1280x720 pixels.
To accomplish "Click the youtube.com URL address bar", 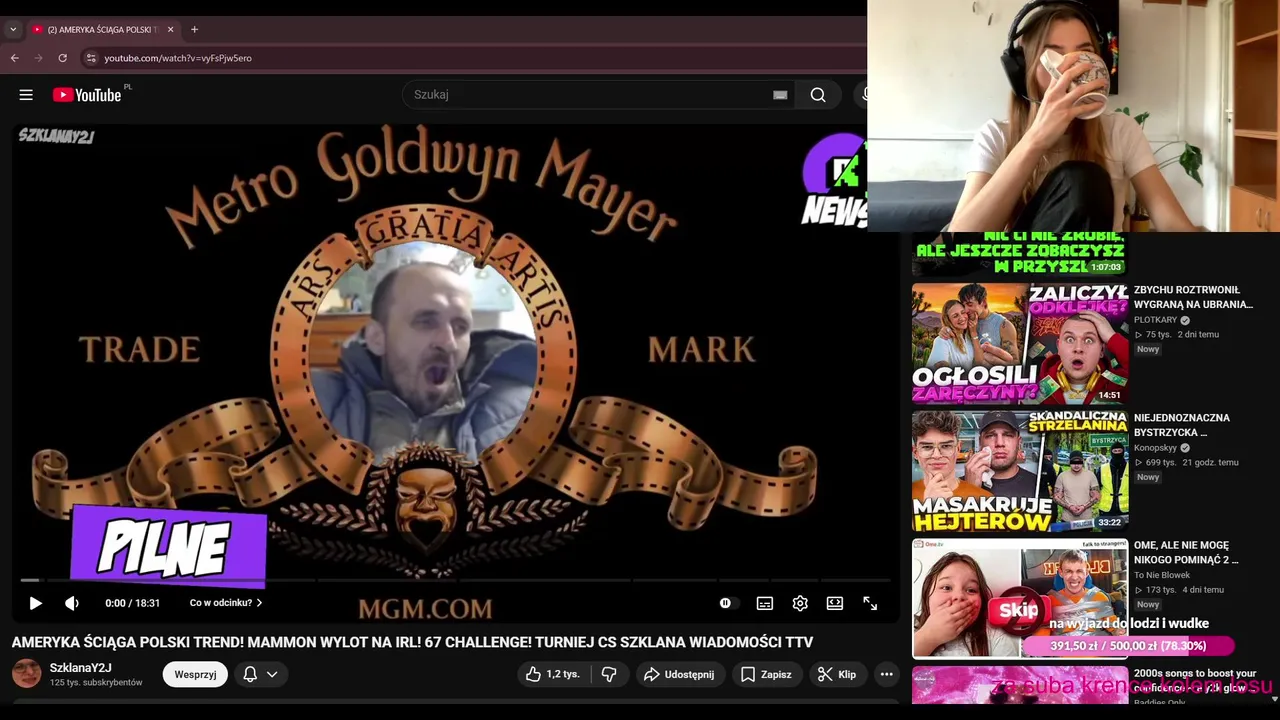I will click(178, 58).
